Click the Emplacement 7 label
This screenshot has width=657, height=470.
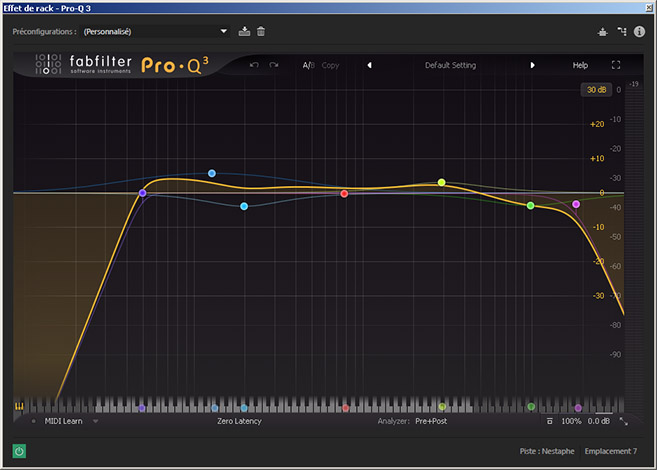(x=610, y=451)
